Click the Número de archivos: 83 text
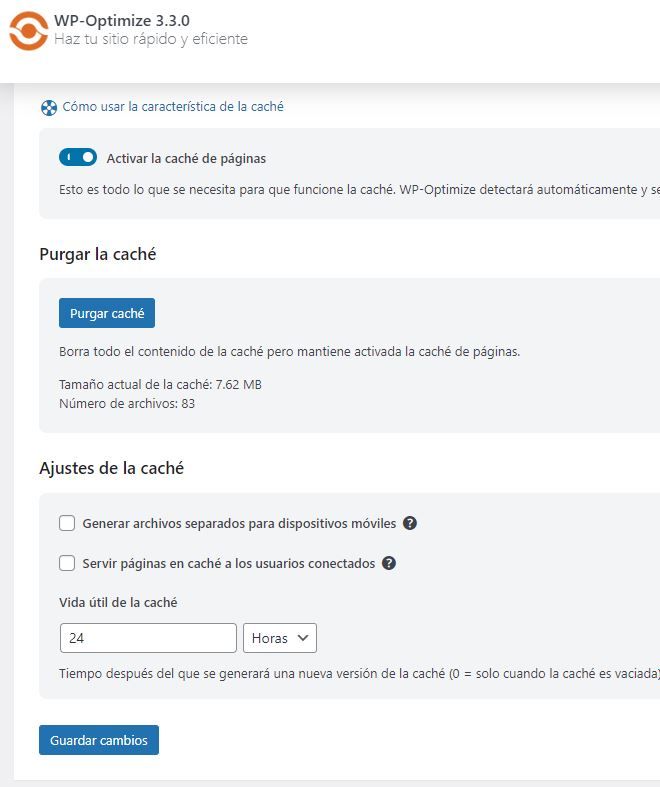The height and width of the screenshot is (787, 660). (127, 404)
